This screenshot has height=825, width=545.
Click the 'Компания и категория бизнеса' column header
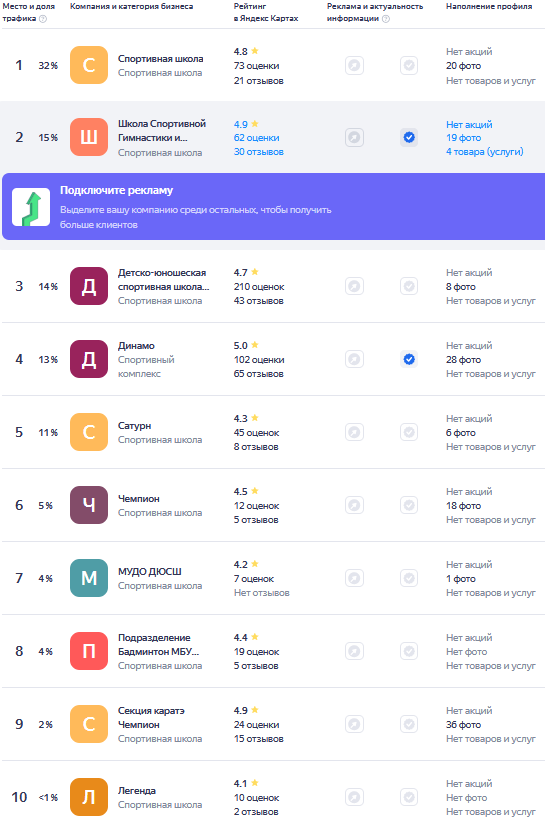tap(132, 6)
